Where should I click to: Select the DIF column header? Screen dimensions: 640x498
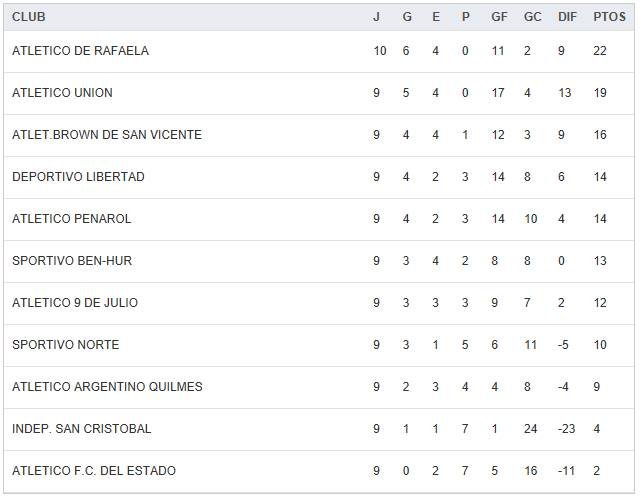tap(567, 17)
